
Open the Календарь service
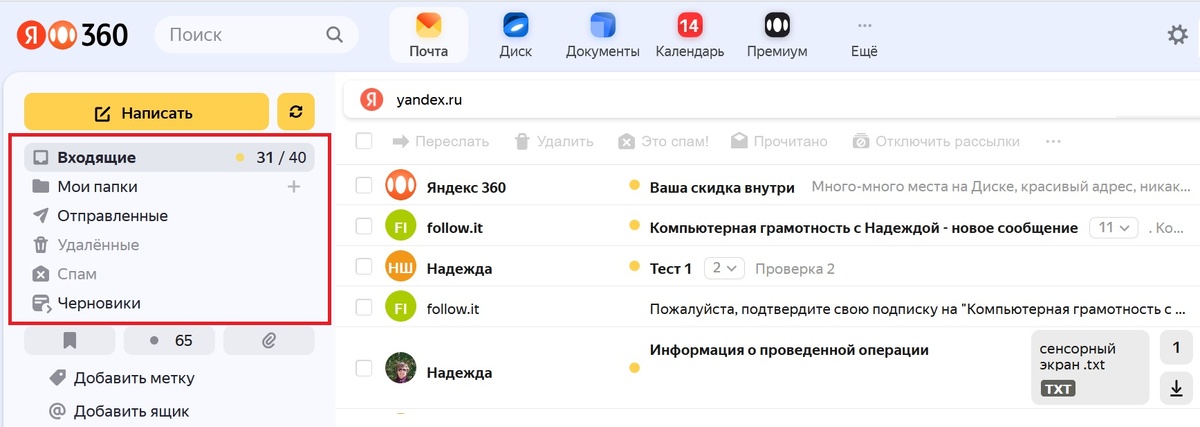pos(689,35)
